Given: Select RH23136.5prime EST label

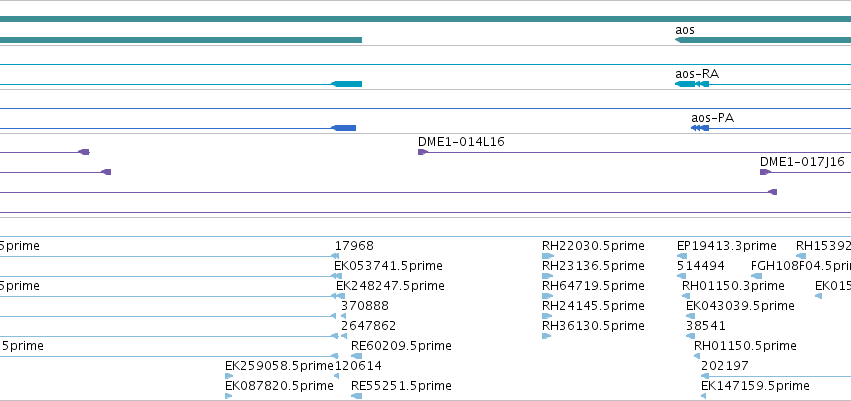Looking at the screenshot, I should [x=593, y=266].
